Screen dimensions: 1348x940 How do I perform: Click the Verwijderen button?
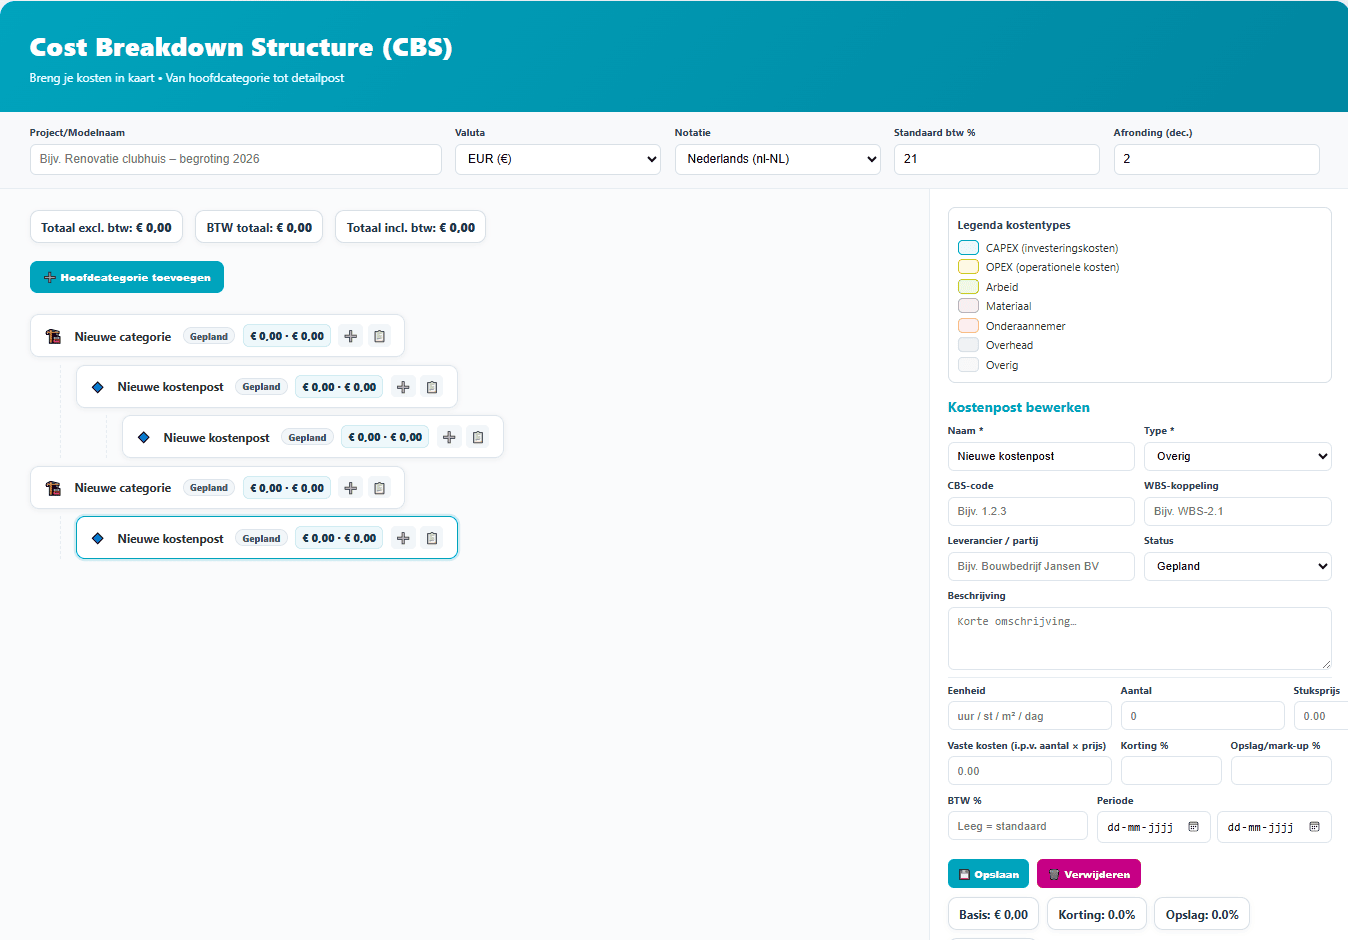[x=1088, y=874]
